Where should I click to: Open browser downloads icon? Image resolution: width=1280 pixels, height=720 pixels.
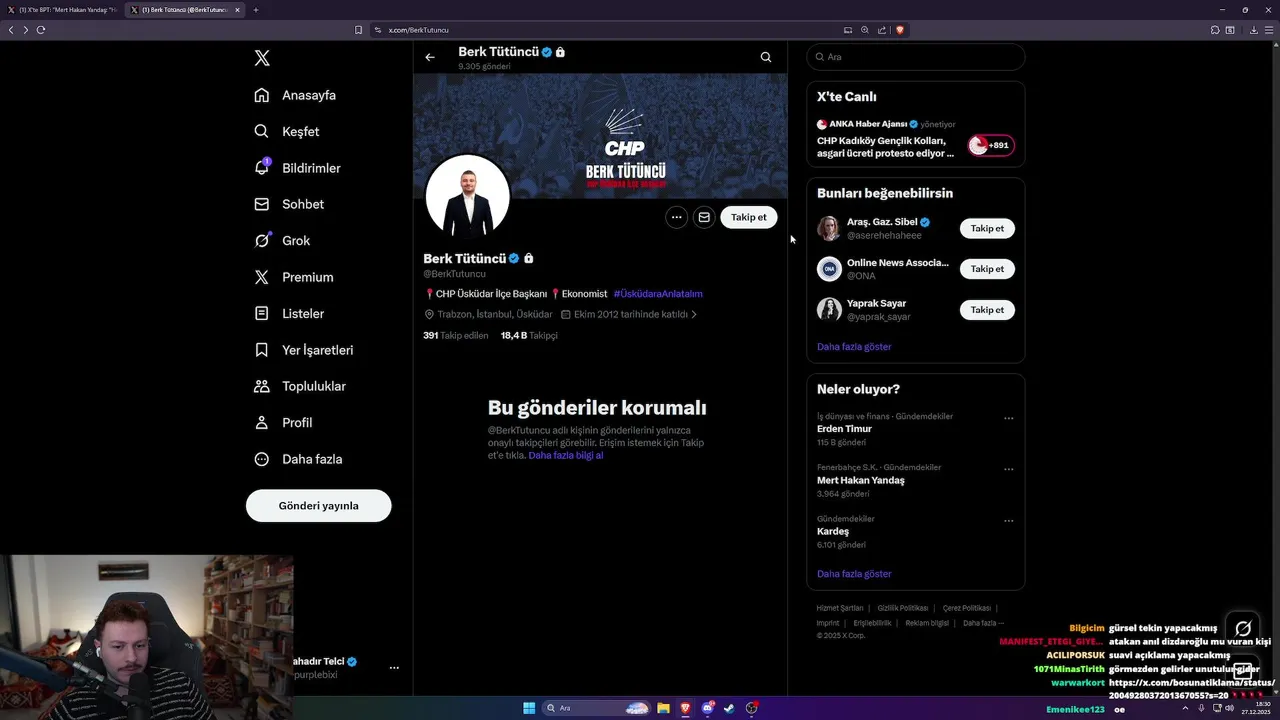click(x=1254, y=30)
